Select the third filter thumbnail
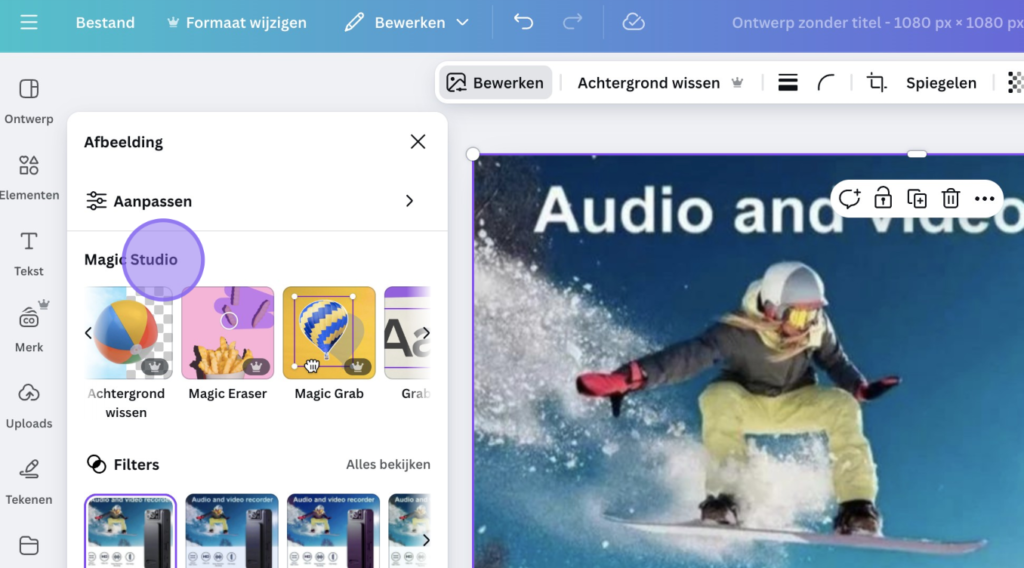 pyautogui.click(x=333, y=531)
